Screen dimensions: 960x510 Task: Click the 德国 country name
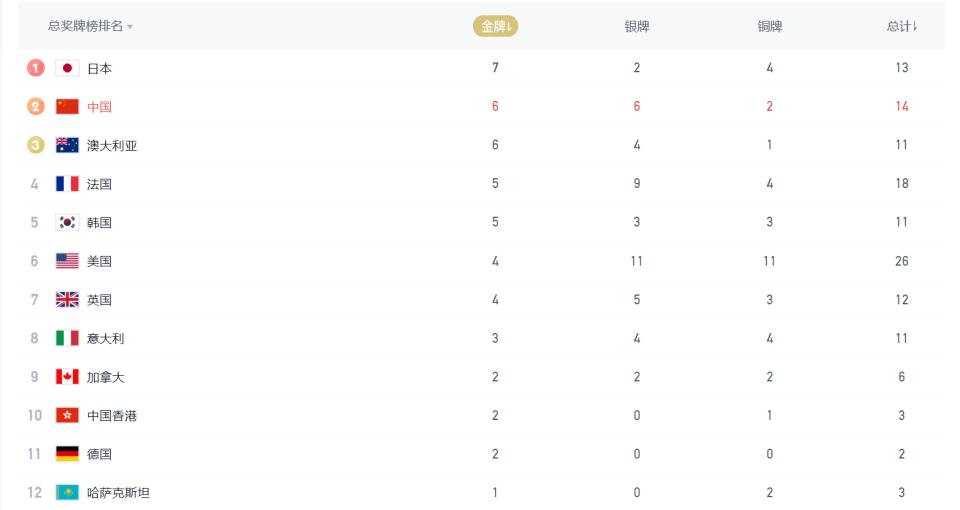tap(99, 454)
